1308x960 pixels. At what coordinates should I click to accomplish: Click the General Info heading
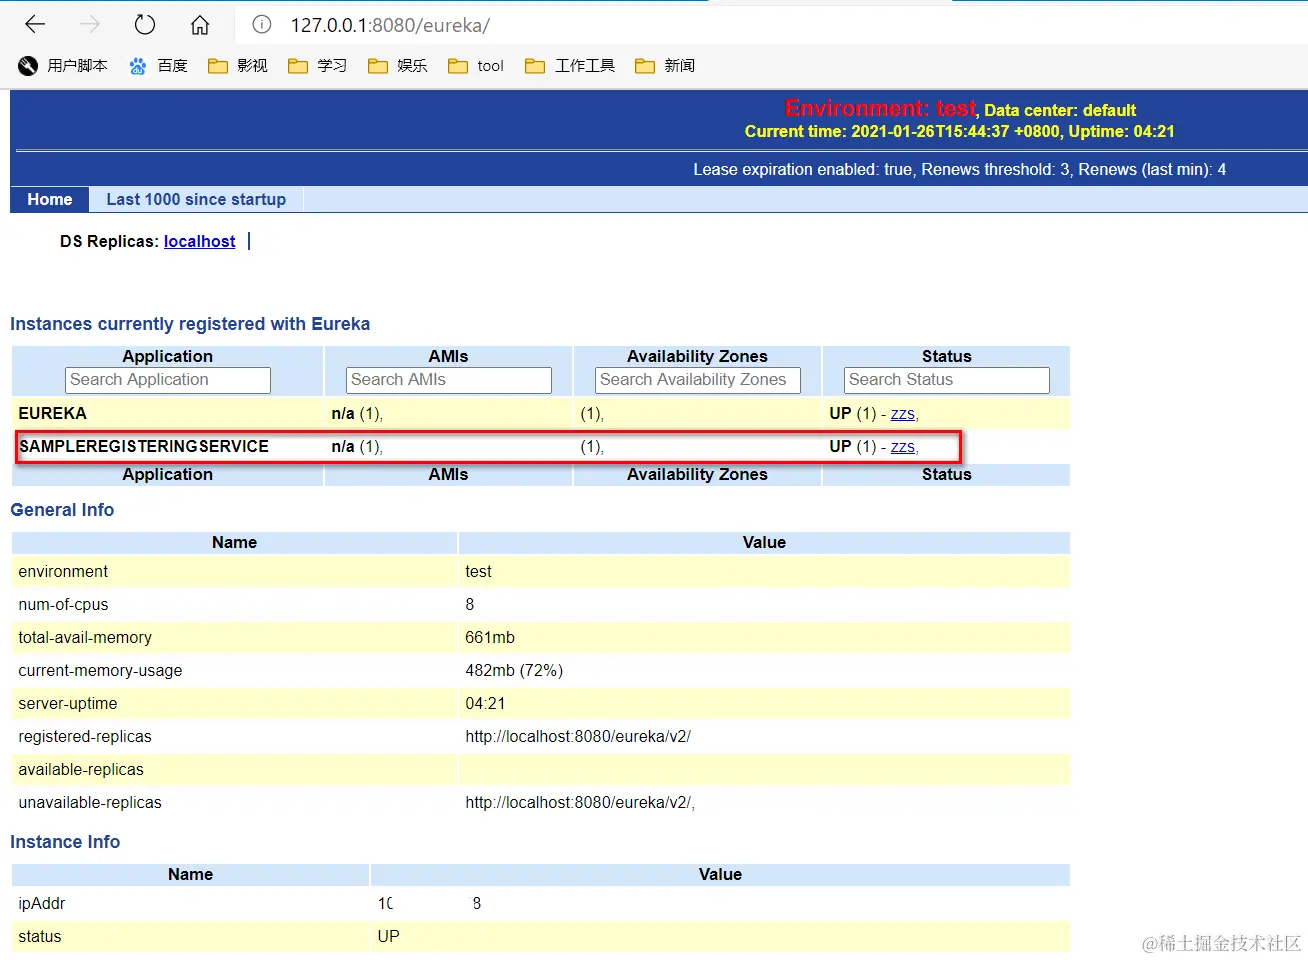(62, 509)
